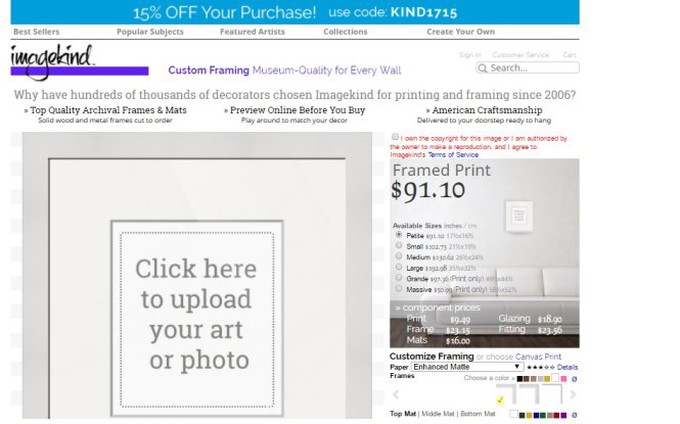This screenshot has width=680, height=424.
Task: Choose the Massive print-only size option
Action: (399, 288)
